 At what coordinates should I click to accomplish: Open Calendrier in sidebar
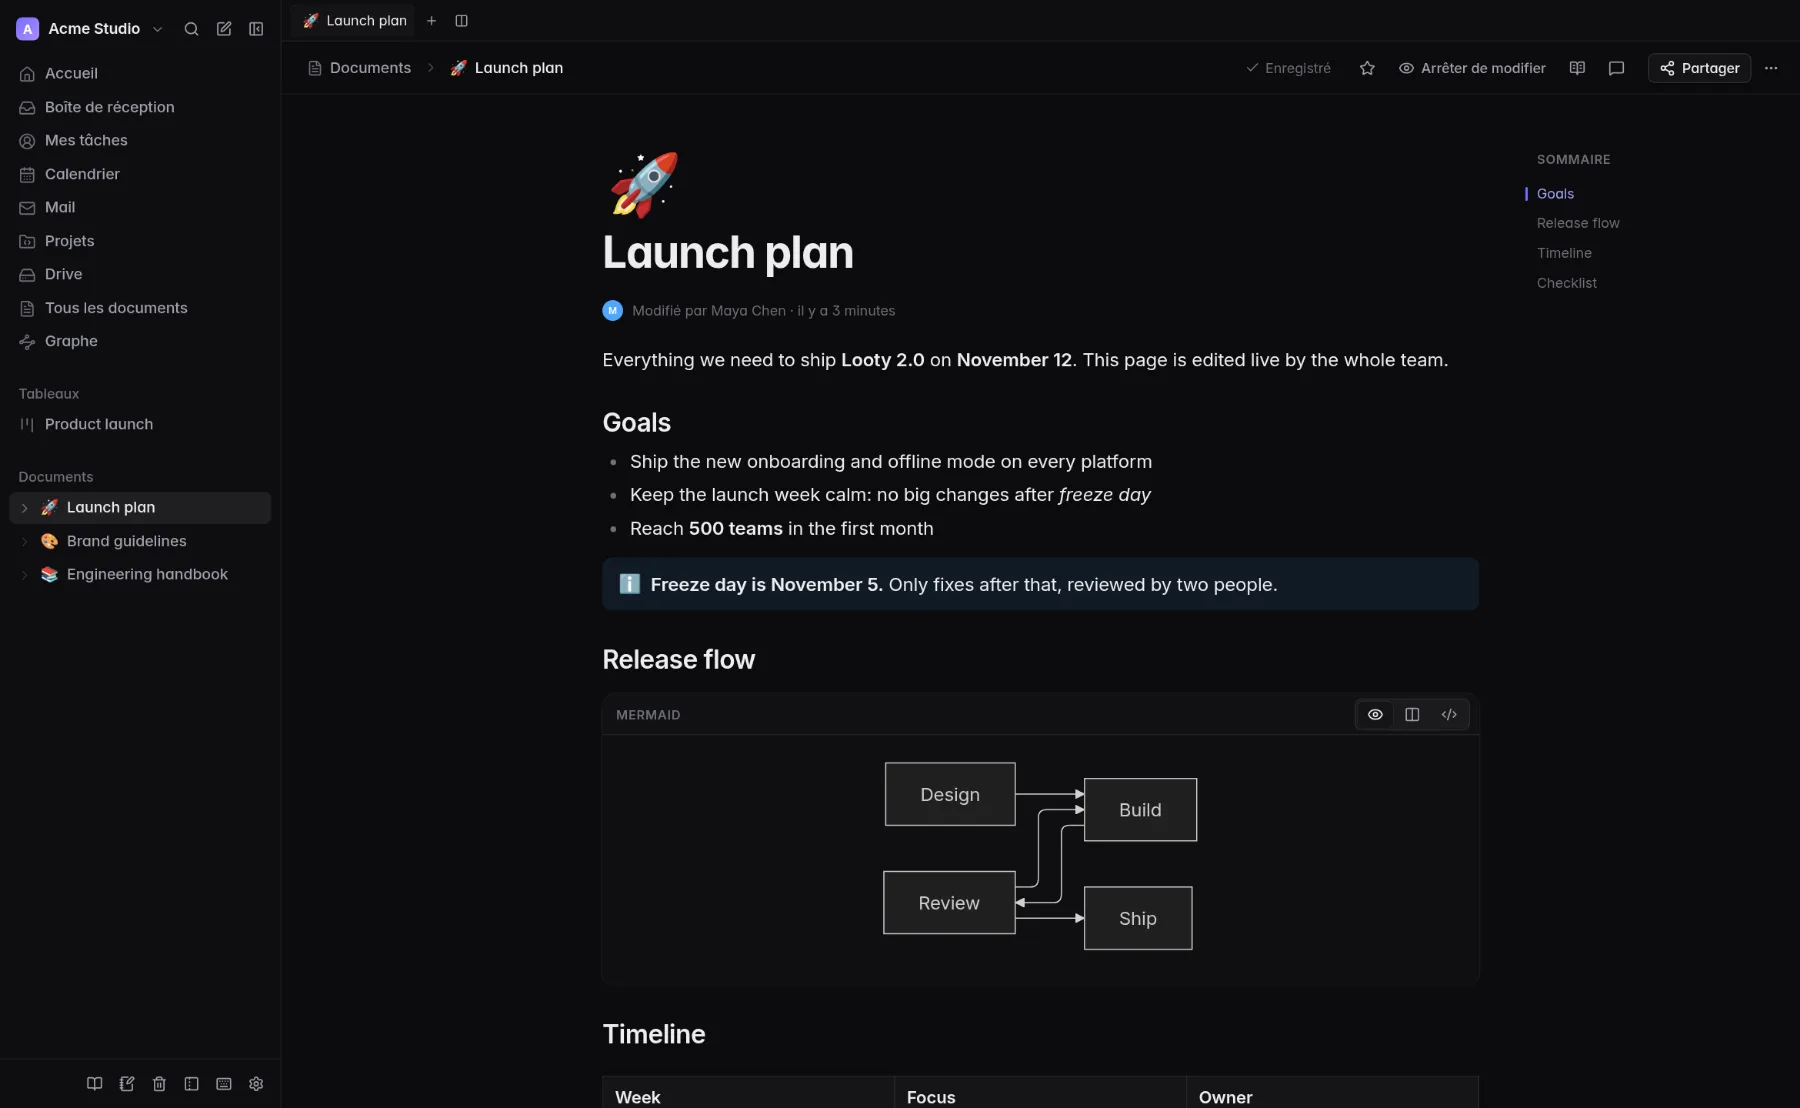coord(140,174)
